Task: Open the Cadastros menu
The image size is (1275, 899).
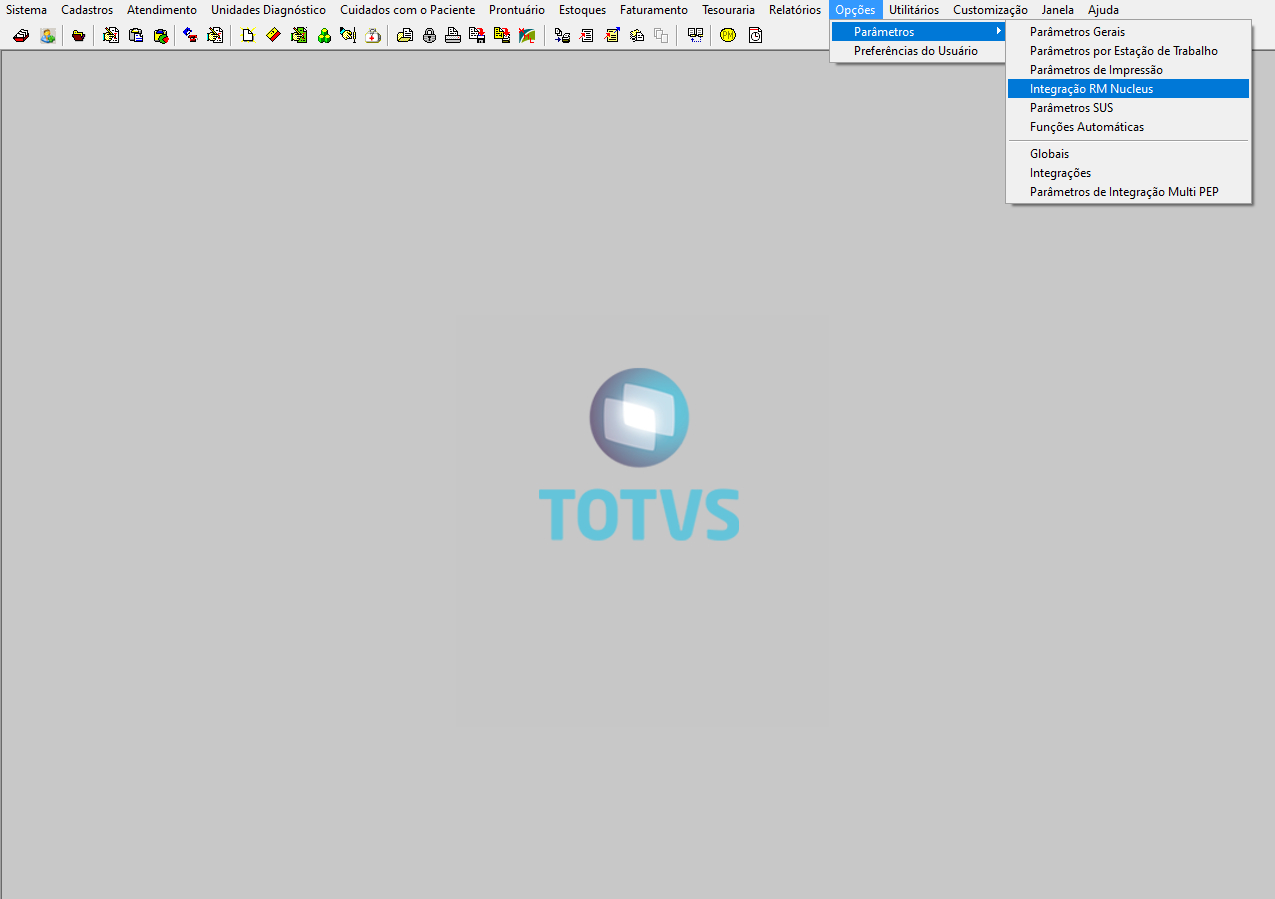Action: [x=87, y=10]
